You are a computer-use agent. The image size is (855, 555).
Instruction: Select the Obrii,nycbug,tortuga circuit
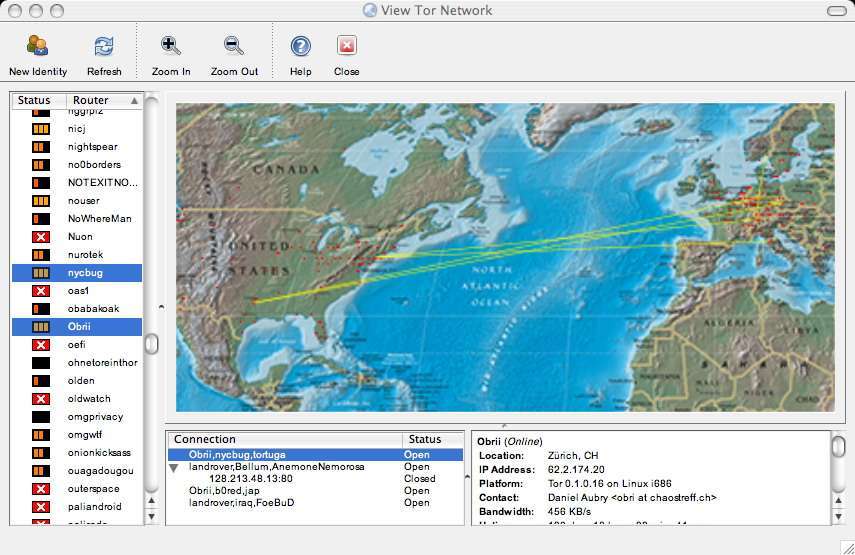pyautogui.click(x=315, y=455)
